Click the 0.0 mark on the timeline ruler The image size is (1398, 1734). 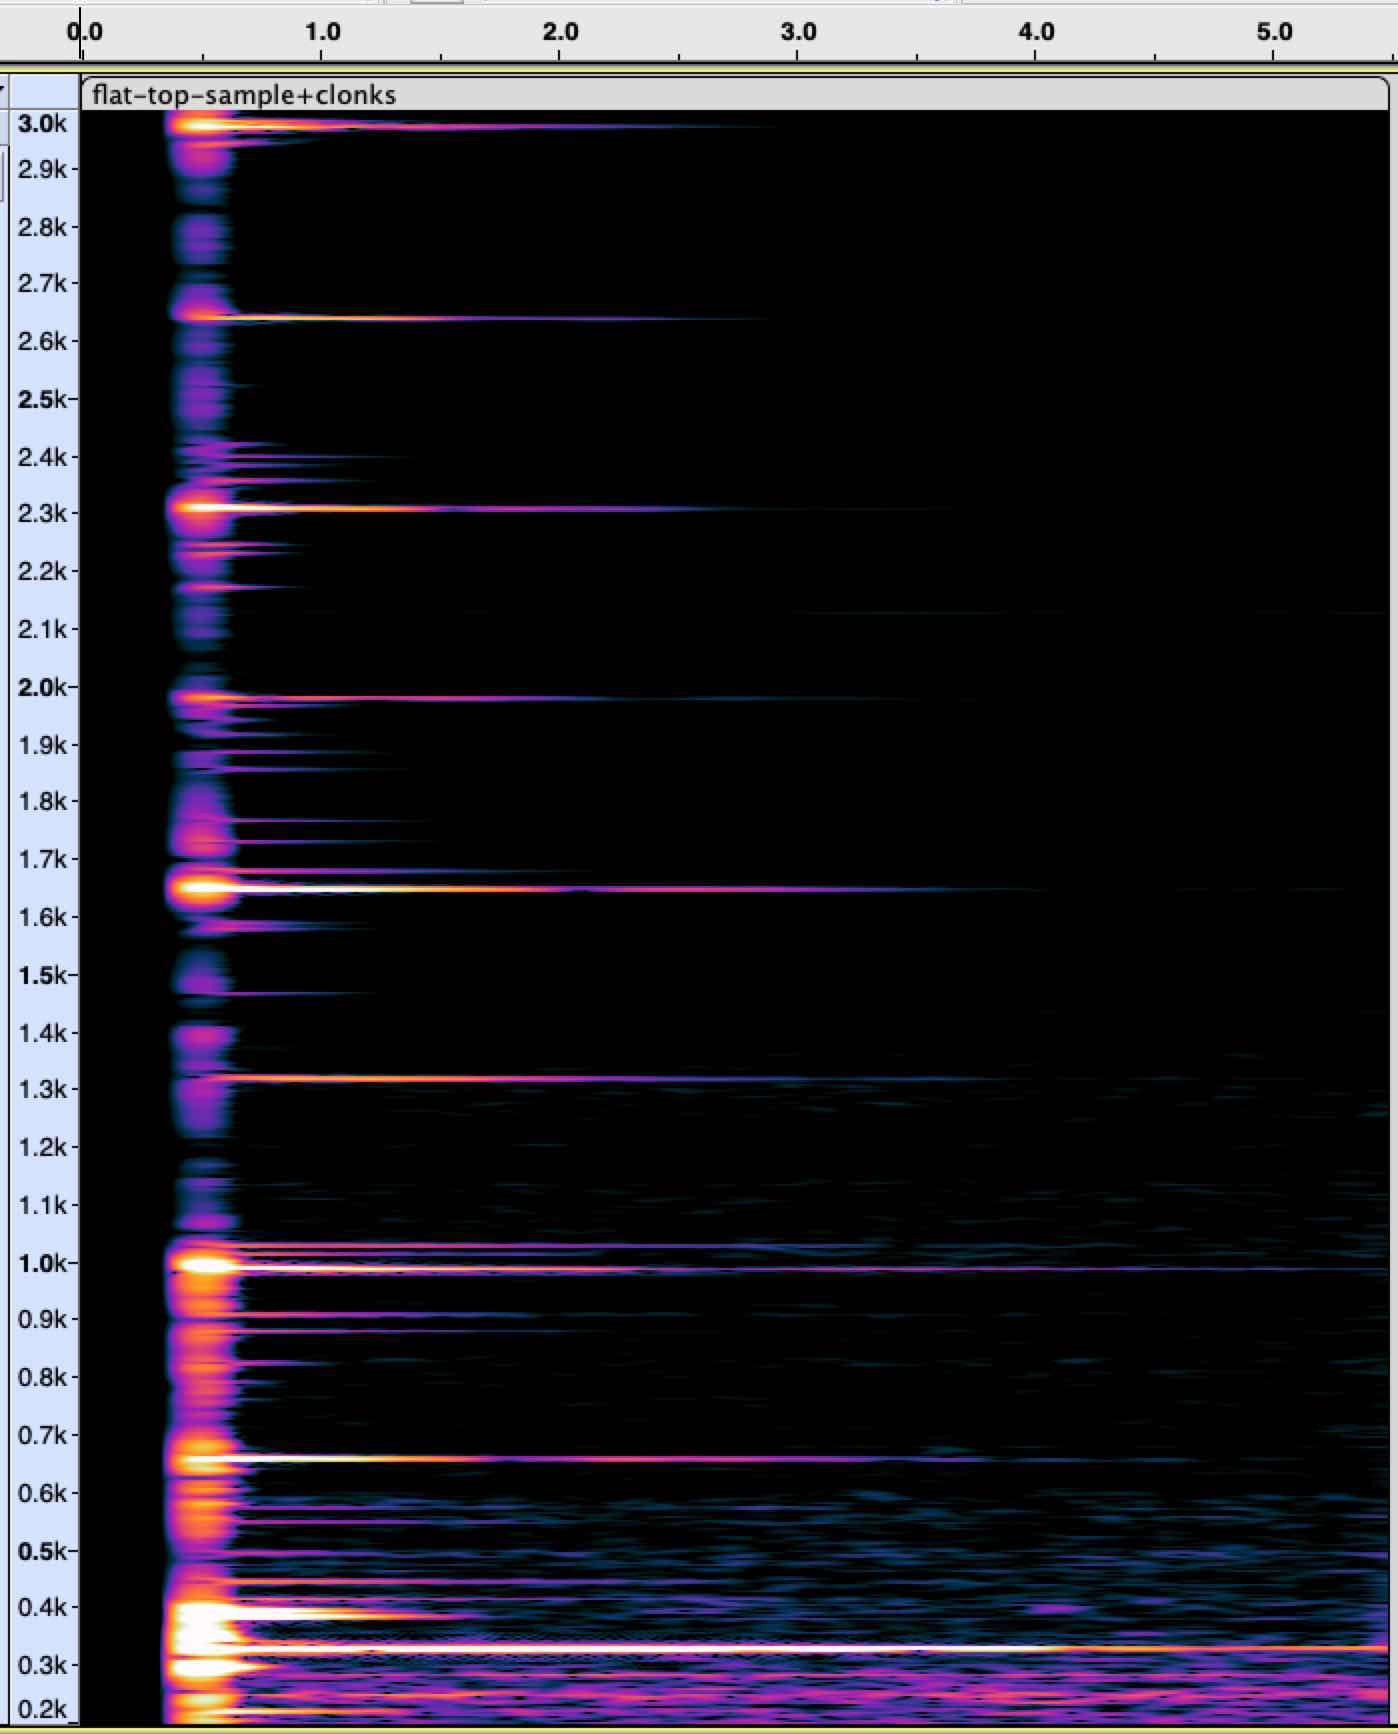coord(85,32)
